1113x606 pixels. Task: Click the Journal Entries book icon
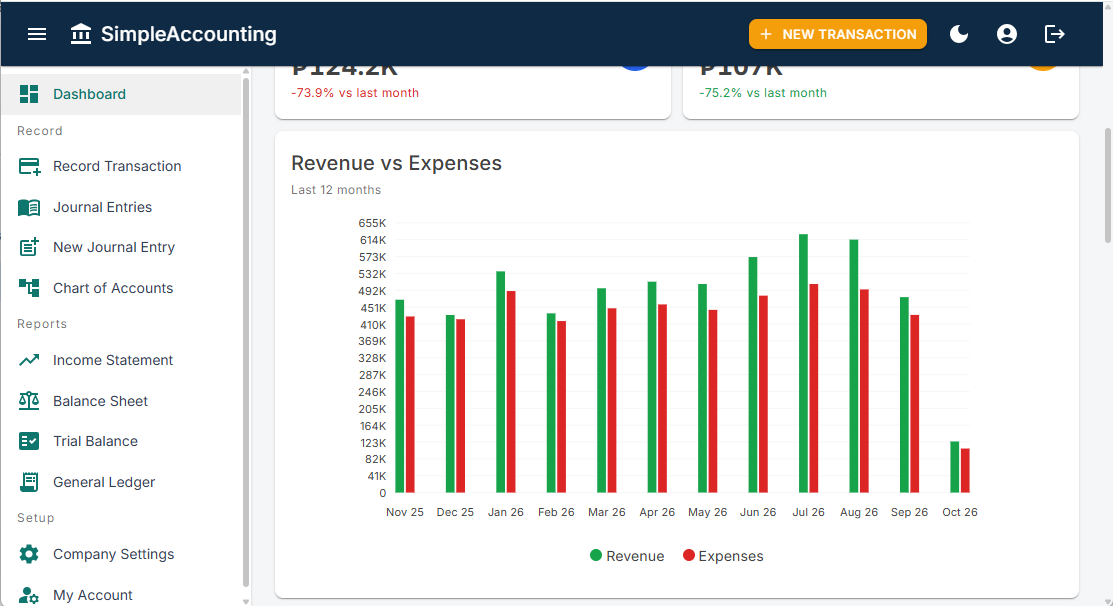coord(29,207)
